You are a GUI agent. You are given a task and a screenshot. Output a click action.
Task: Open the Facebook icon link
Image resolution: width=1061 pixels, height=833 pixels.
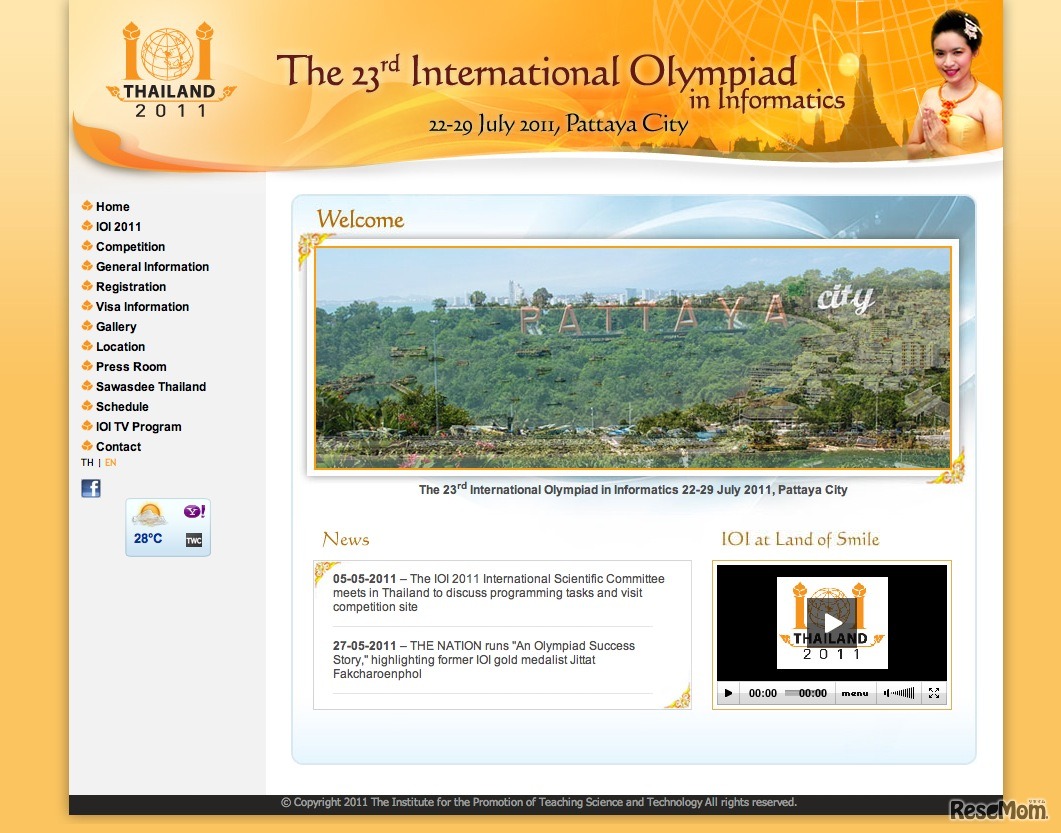pos(91,488)
